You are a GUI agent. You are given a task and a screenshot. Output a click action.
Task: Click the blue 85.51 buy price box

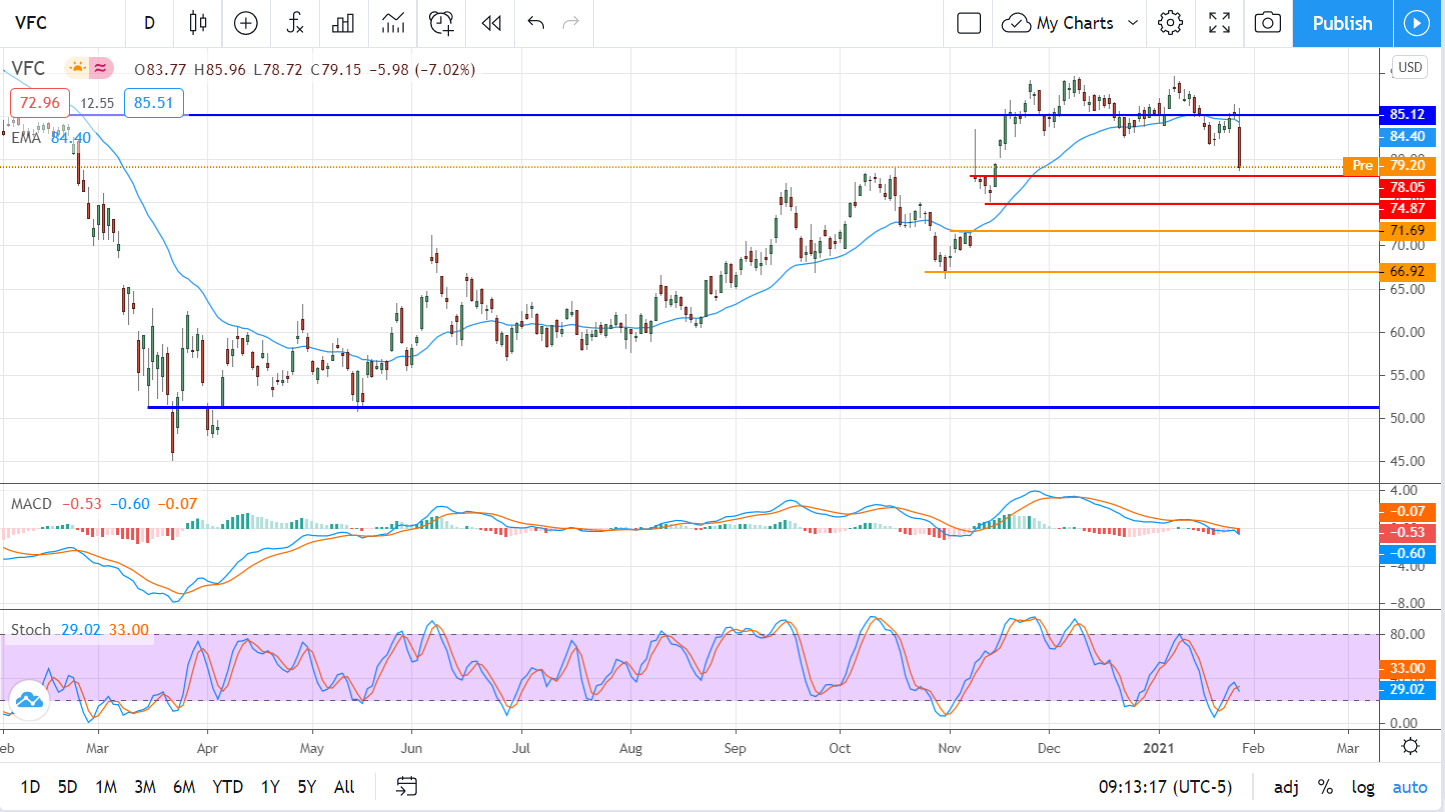(x=154, y=102)
